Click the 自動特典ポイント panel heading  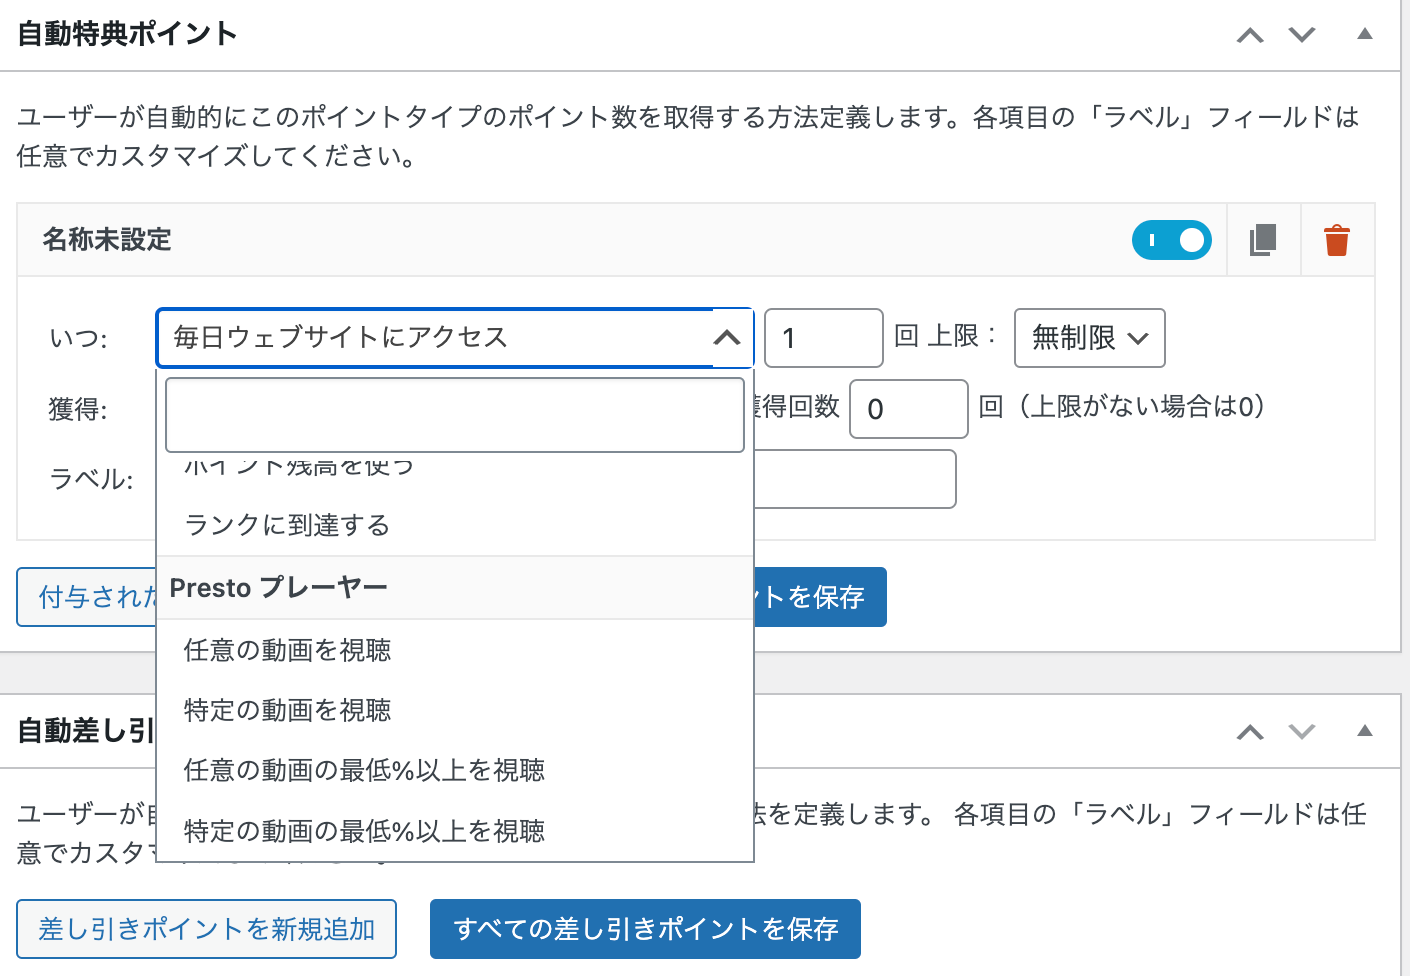click(127, 34)
